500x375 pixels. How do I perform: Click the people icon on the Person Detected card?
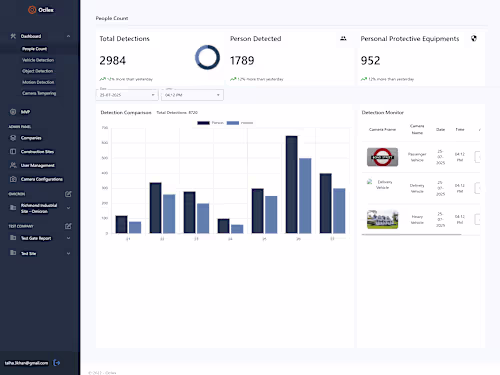click(343, 39)
